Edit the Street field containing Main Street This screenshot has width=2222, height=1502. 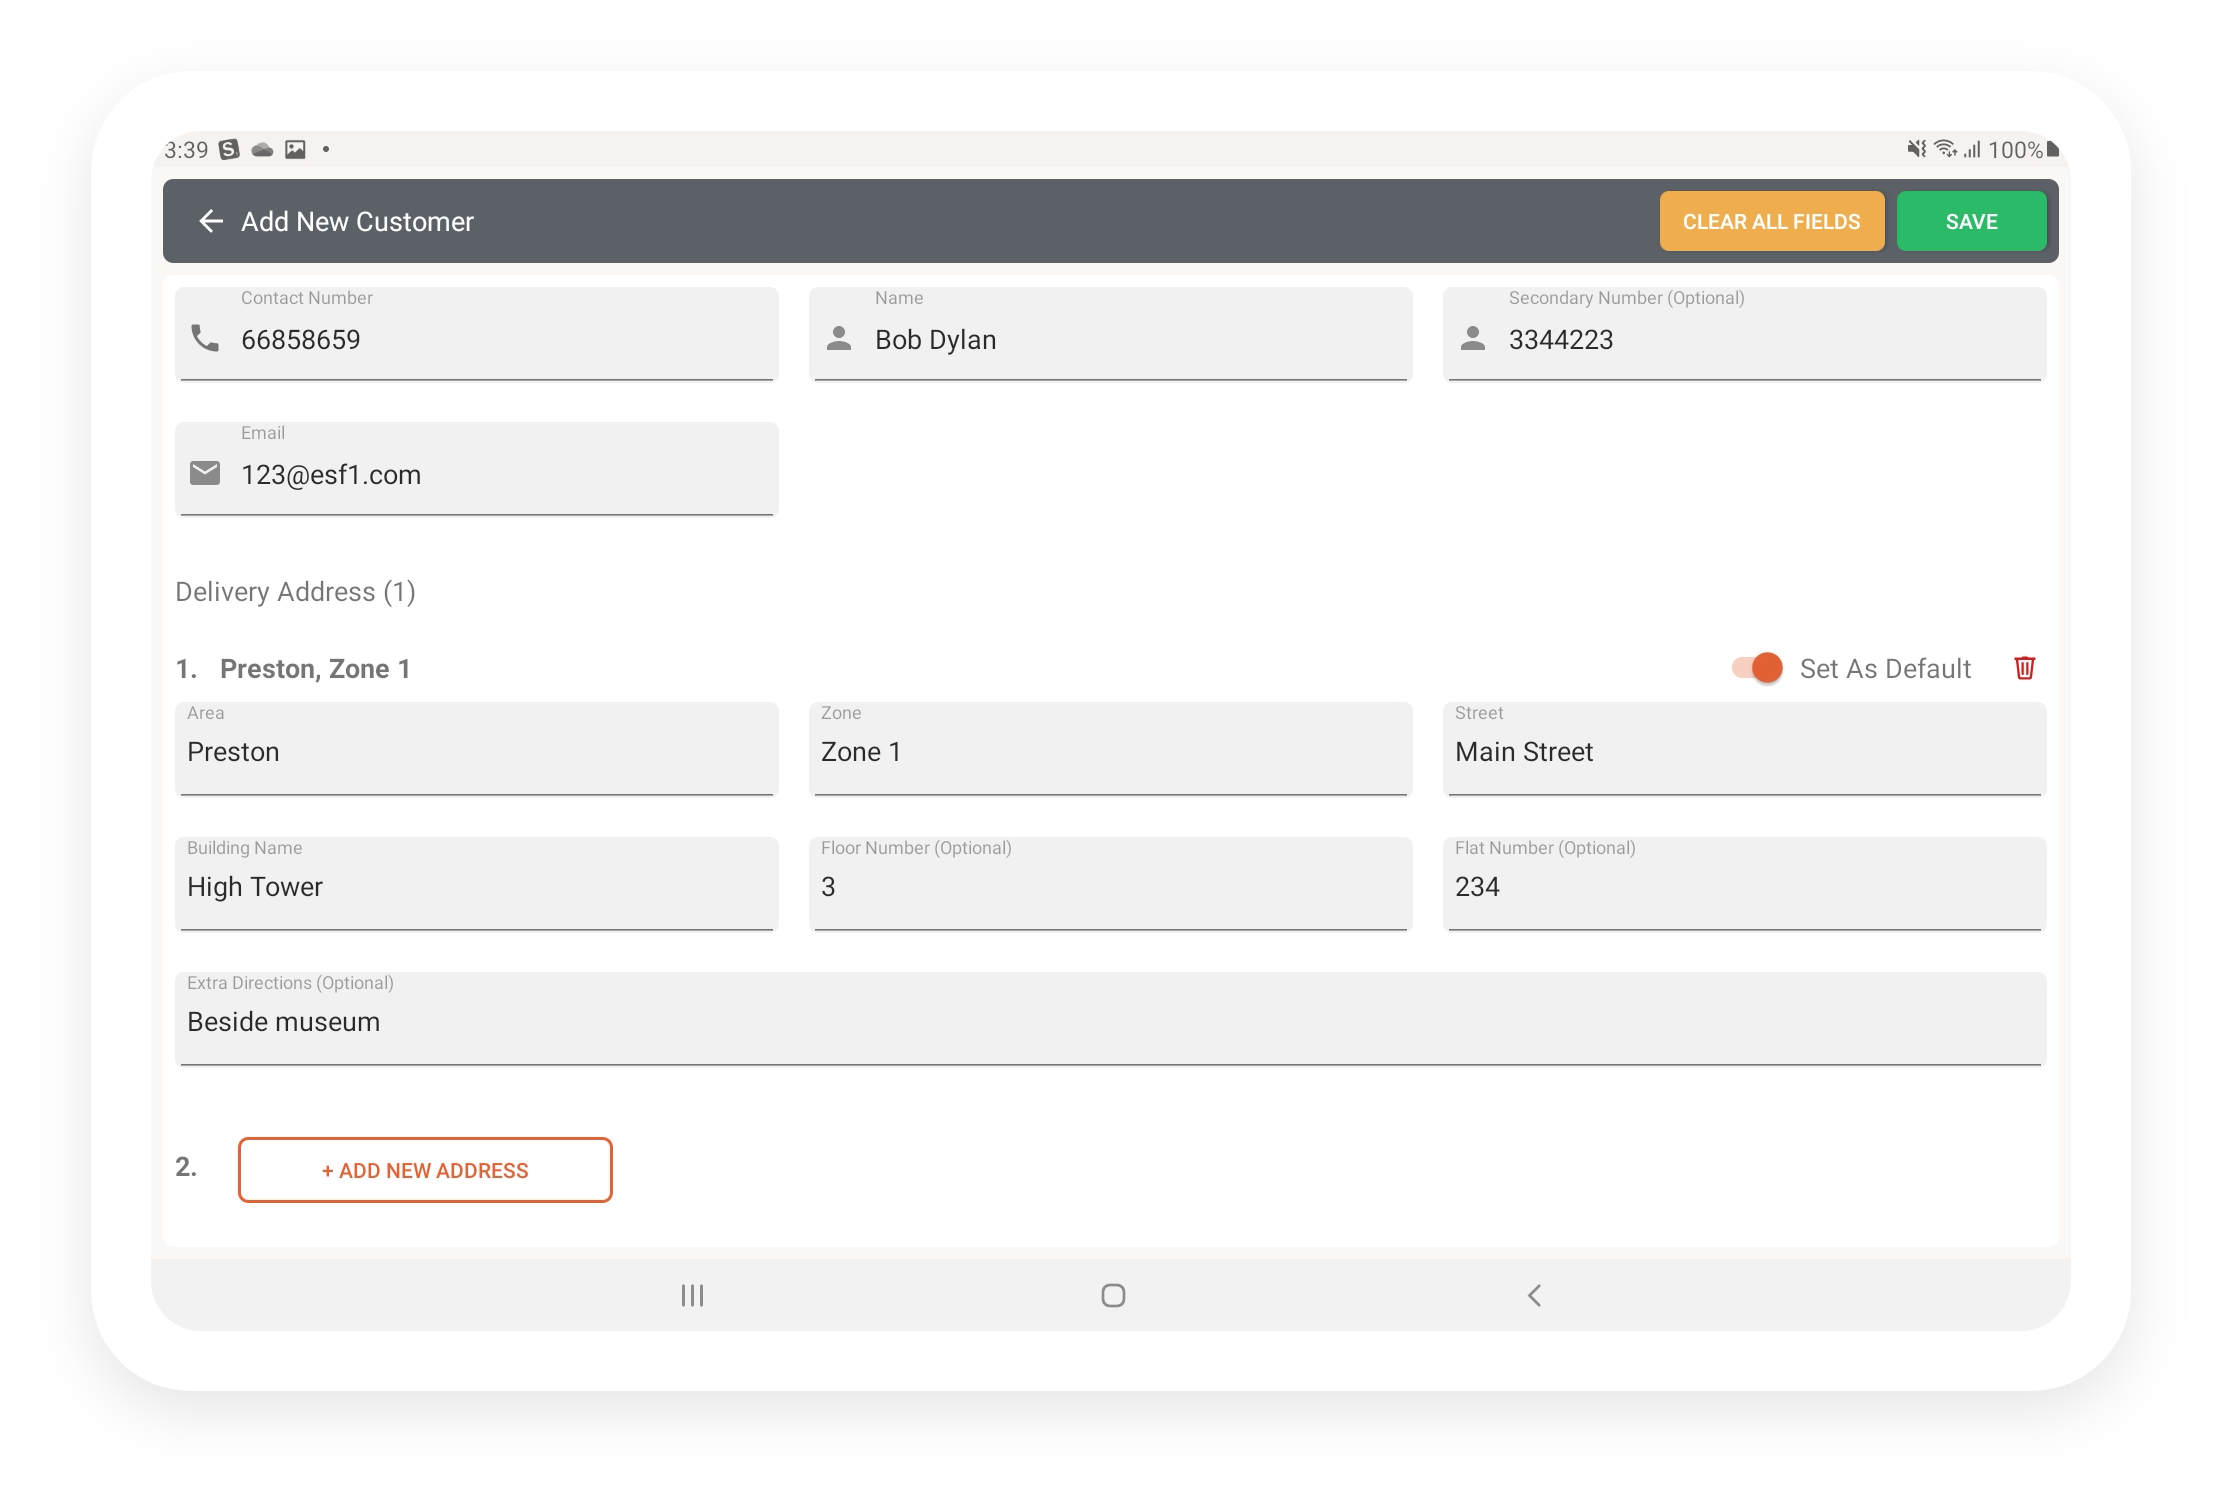click(x=1744, y=751)
